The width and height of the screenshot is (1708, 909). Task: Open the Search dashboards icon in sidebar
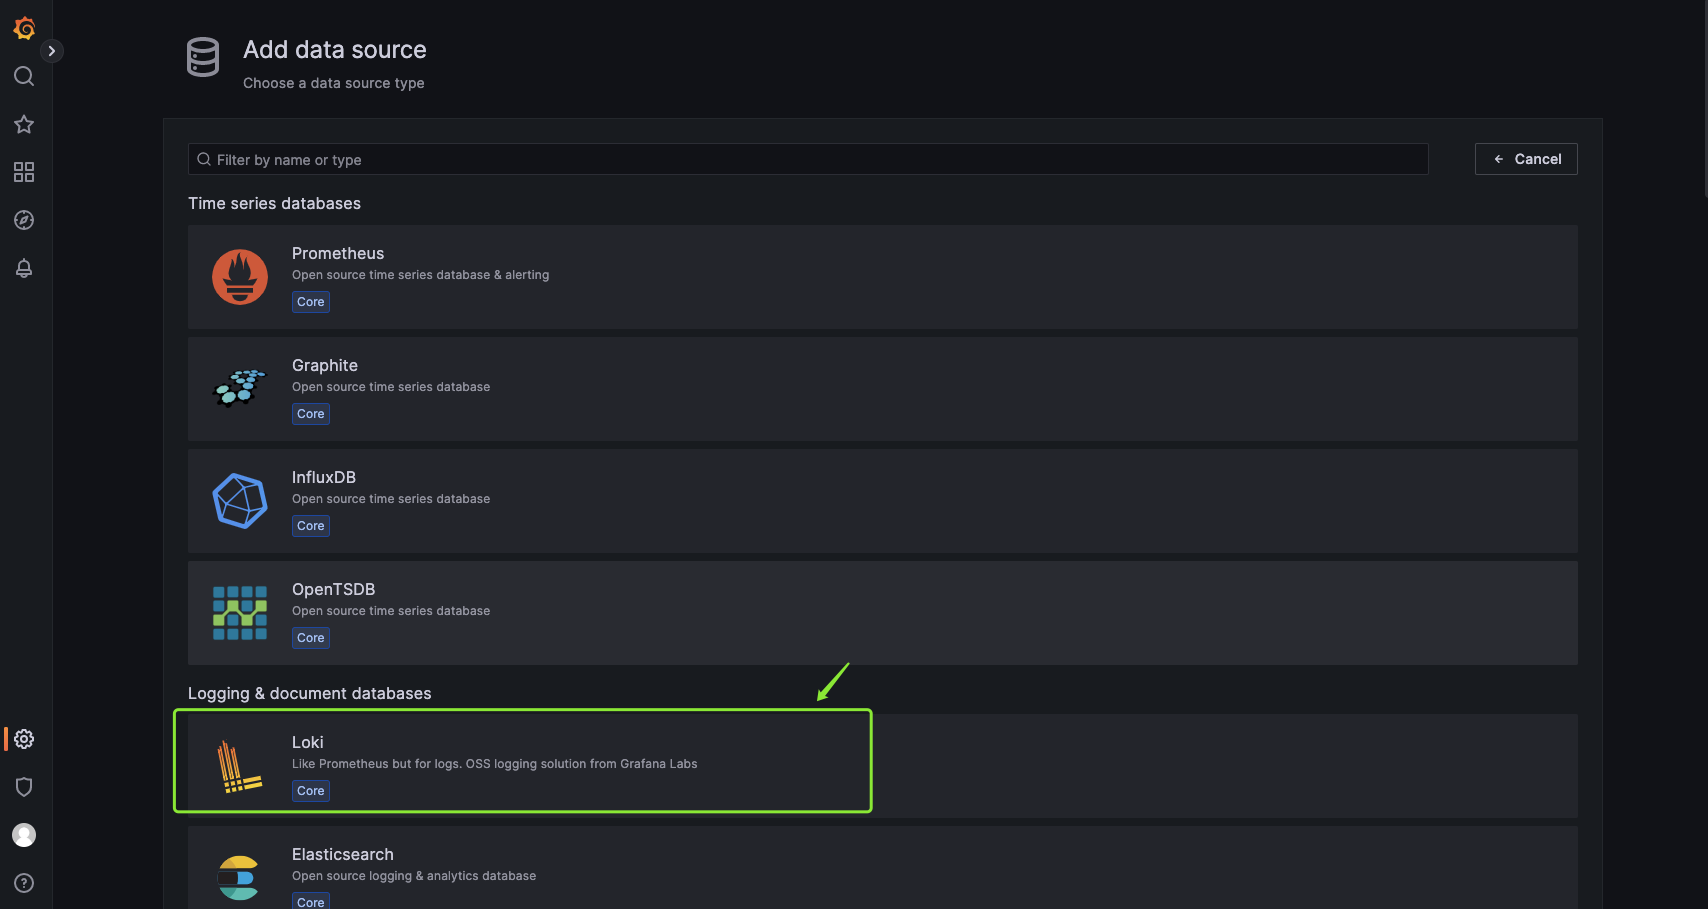coord(24,76)
